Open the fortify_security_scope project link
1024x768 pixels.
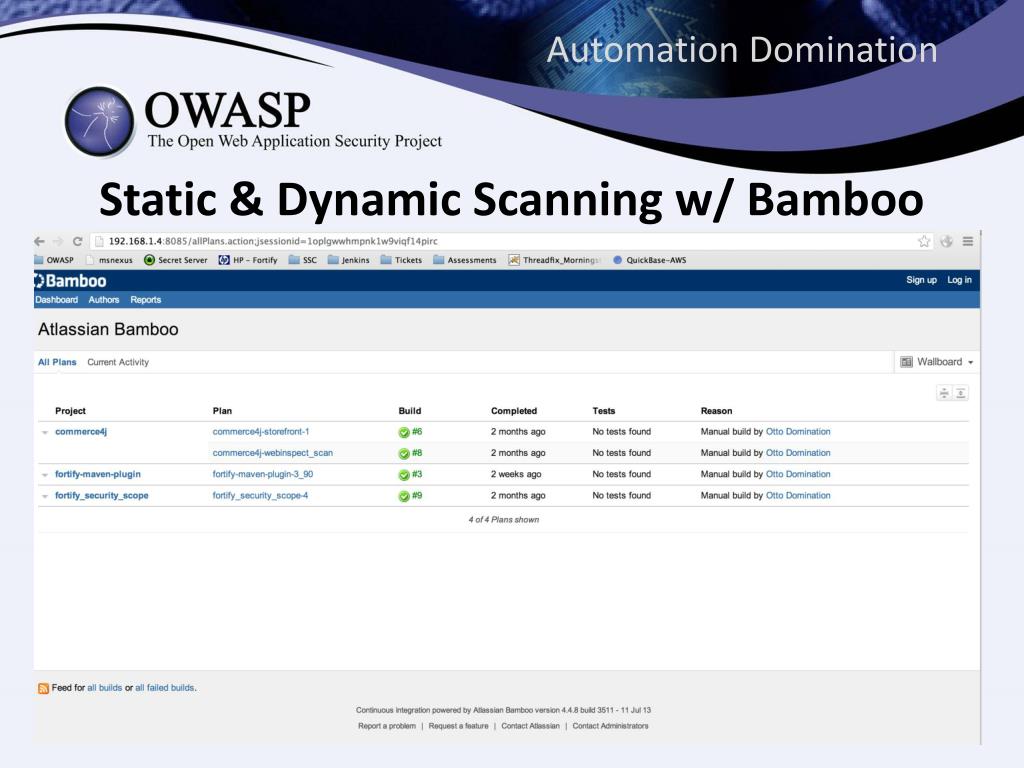coord(102,496)
